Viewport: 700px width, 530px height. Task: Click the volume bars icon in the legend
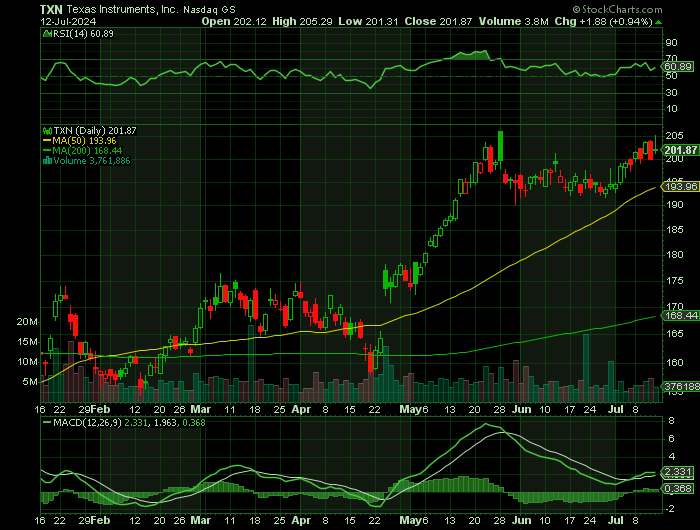[47, 161]
